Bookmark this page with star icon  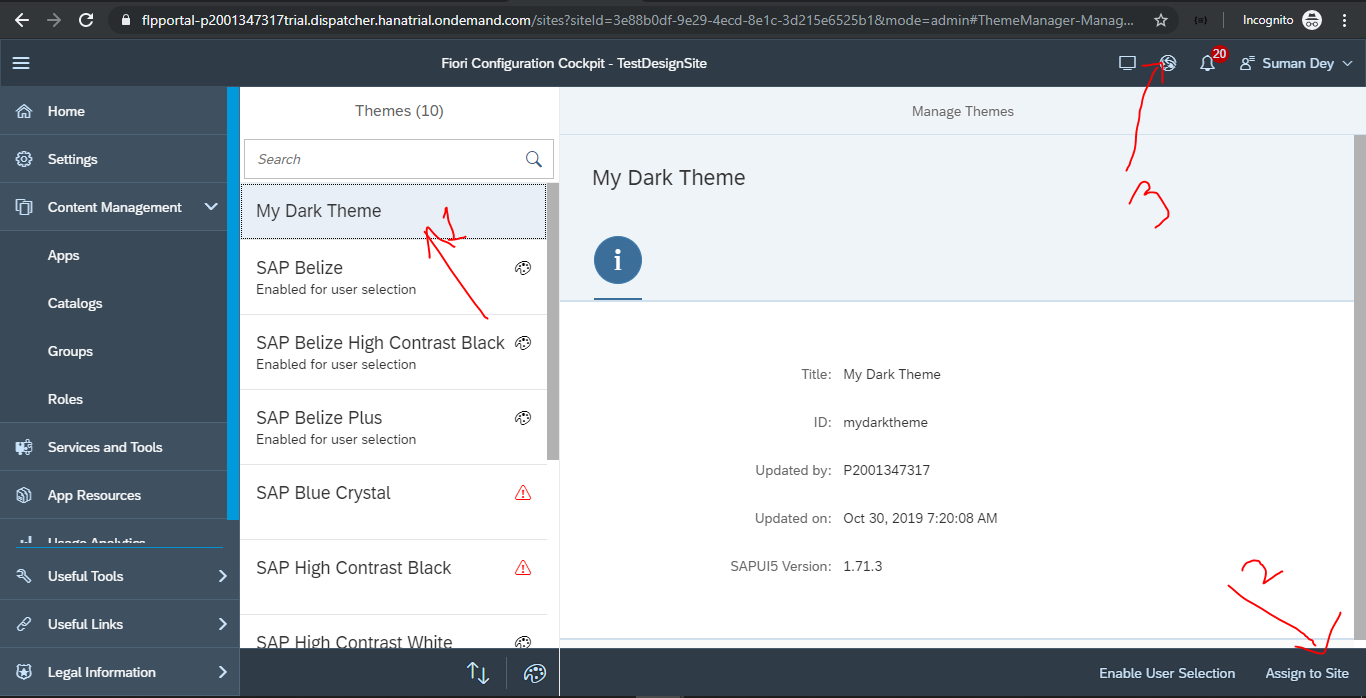tap(1161, 20)
